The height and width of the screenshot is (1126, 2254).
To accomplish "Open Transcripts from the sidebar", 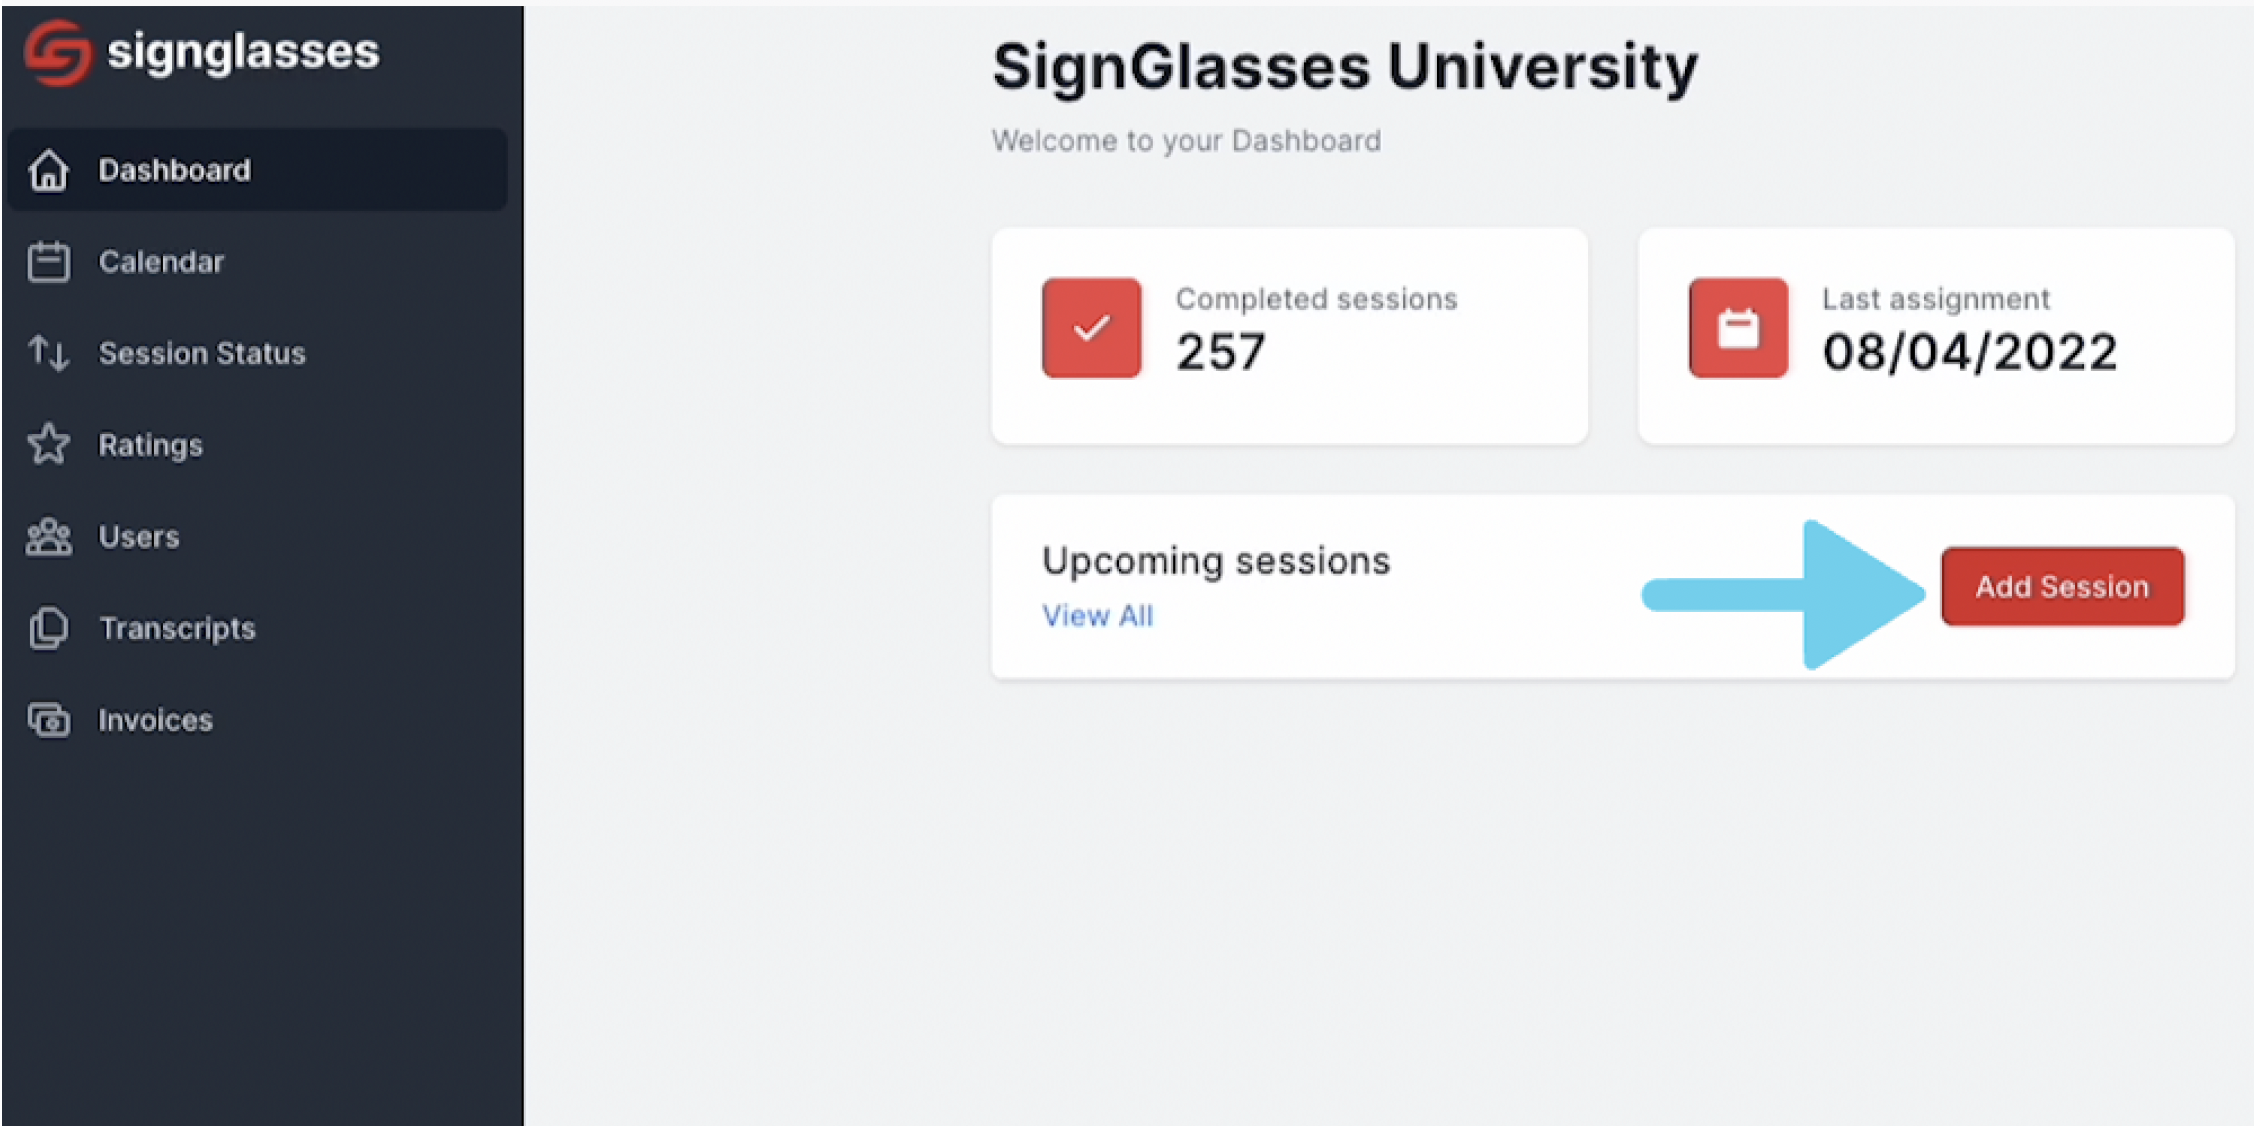I will [x=257, y=628].
